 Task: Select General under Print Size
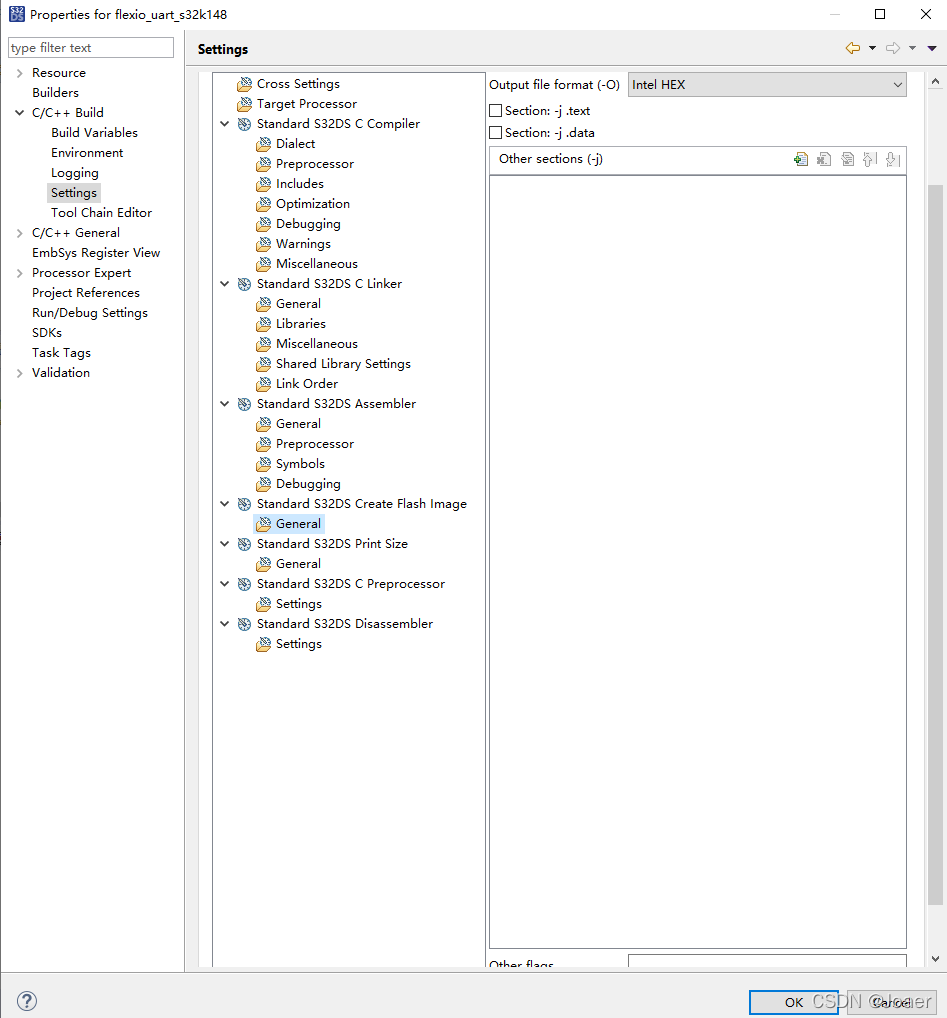(x=298, y=564)
